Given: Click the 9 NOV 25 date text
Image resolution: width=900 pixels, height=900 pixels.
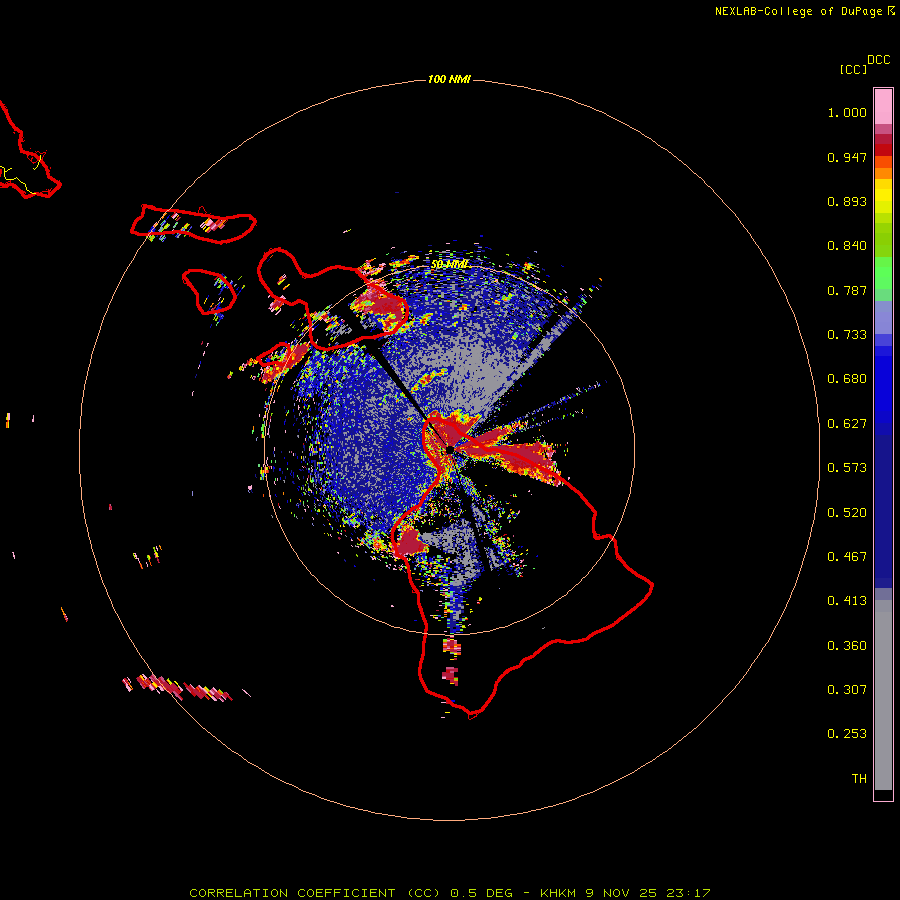Looking at the screenshot, I should 620,893.
